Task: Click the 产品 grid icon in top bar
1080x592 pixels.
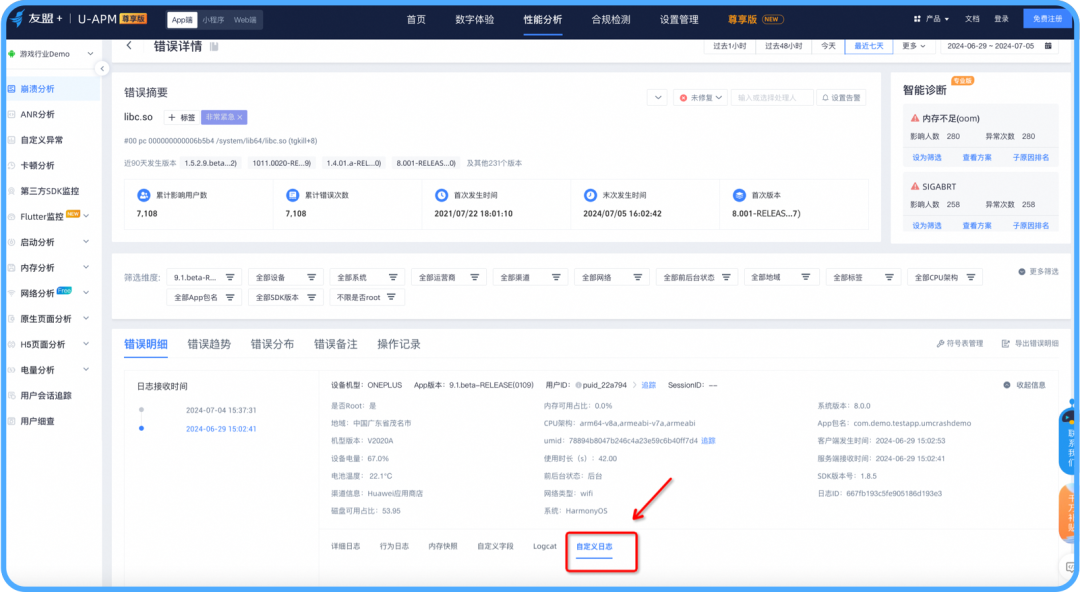Action: 917,19
